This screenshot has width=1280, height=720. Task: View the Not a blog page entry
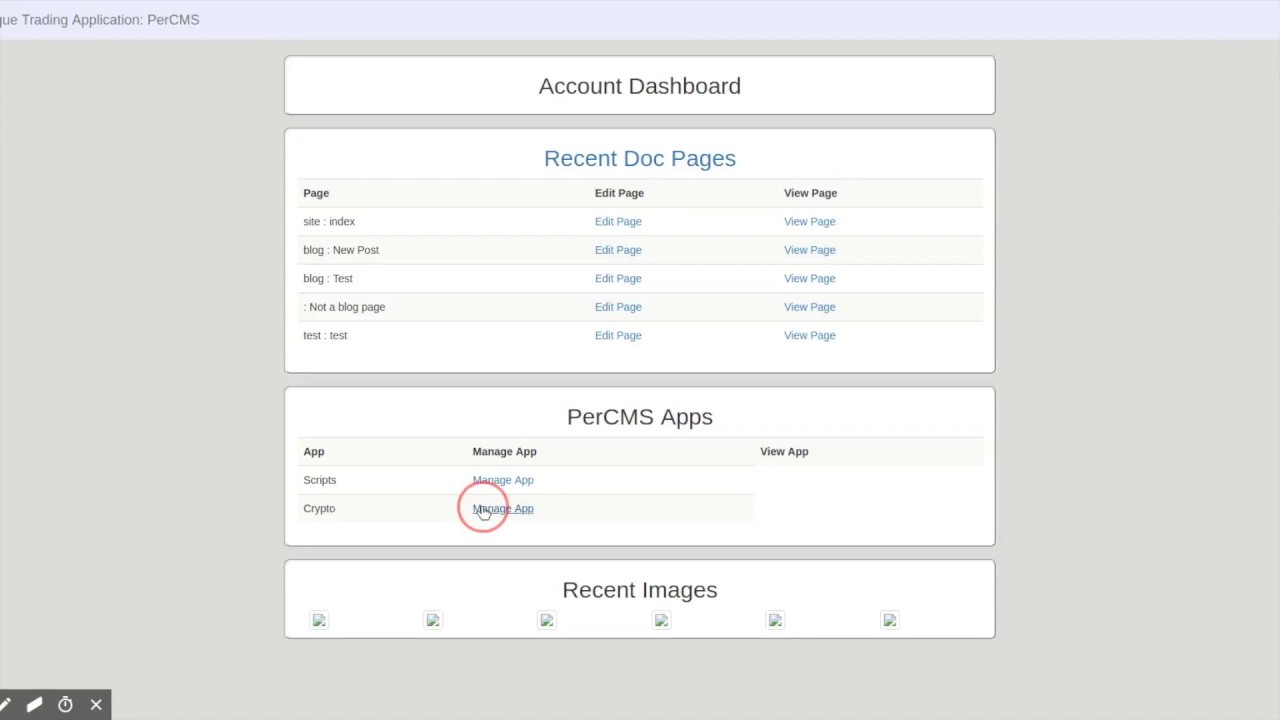pos(810,307)
